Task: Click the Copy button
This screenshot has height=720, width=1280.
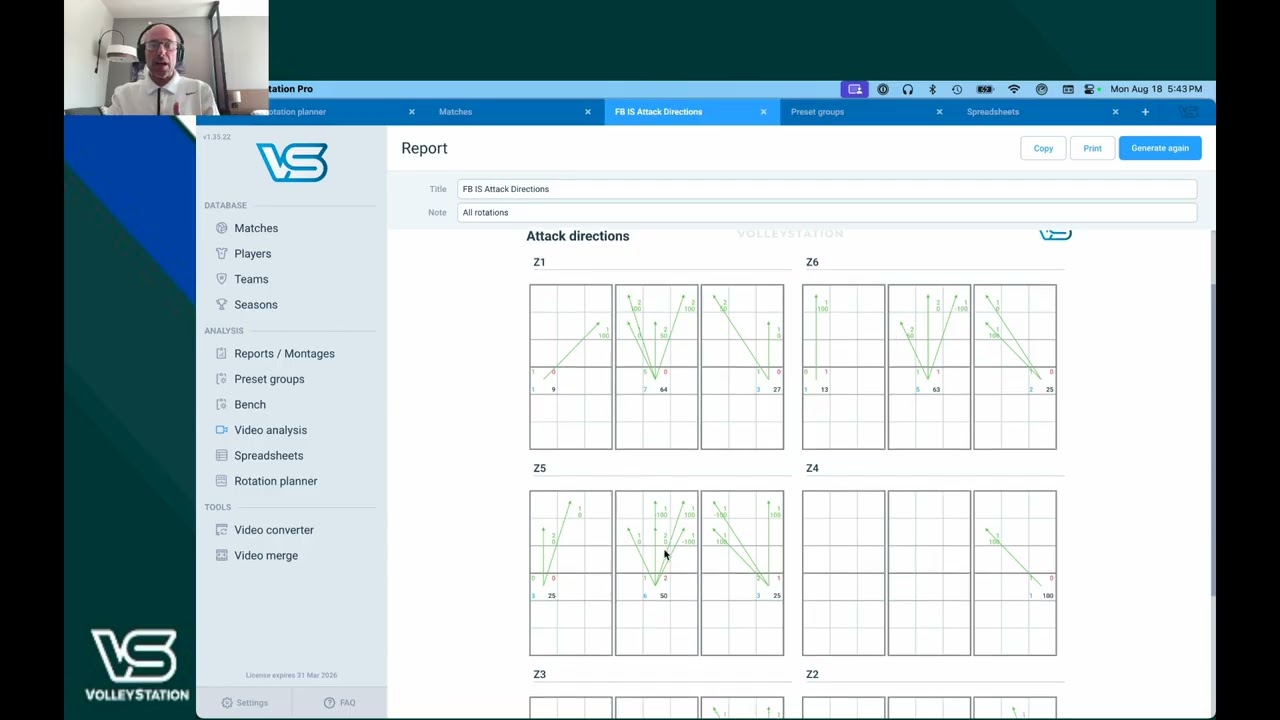Action: point(1043,148)
